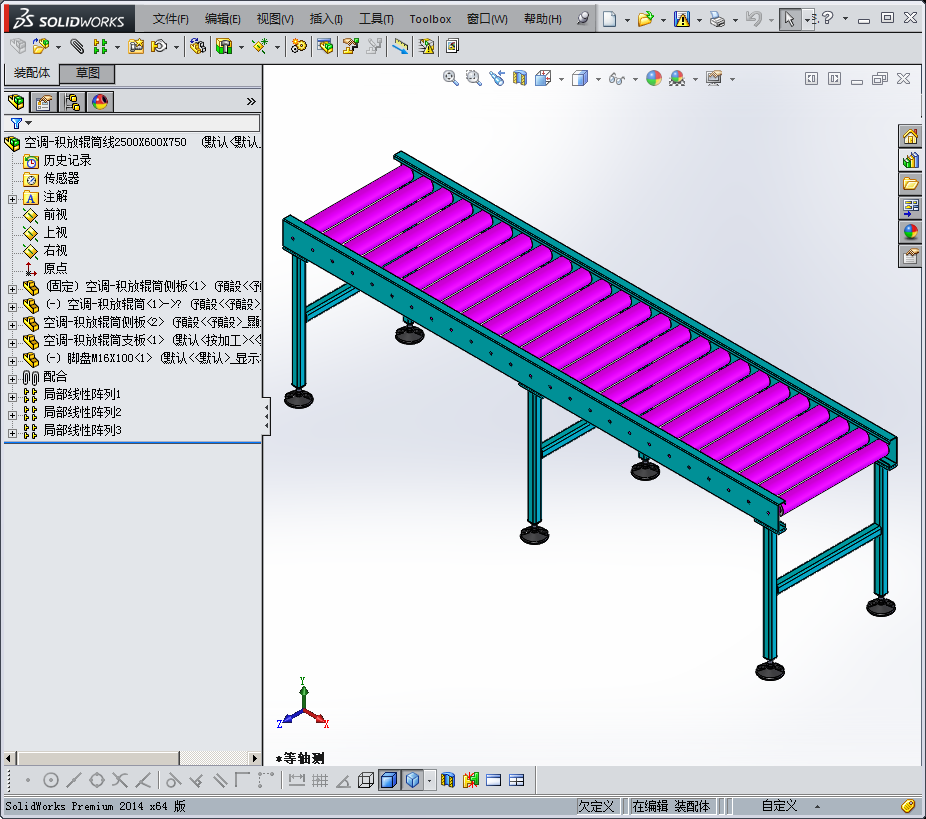Open the Display Style dropdown arrow
Screen dimensions: 926x819
point(598,79)
